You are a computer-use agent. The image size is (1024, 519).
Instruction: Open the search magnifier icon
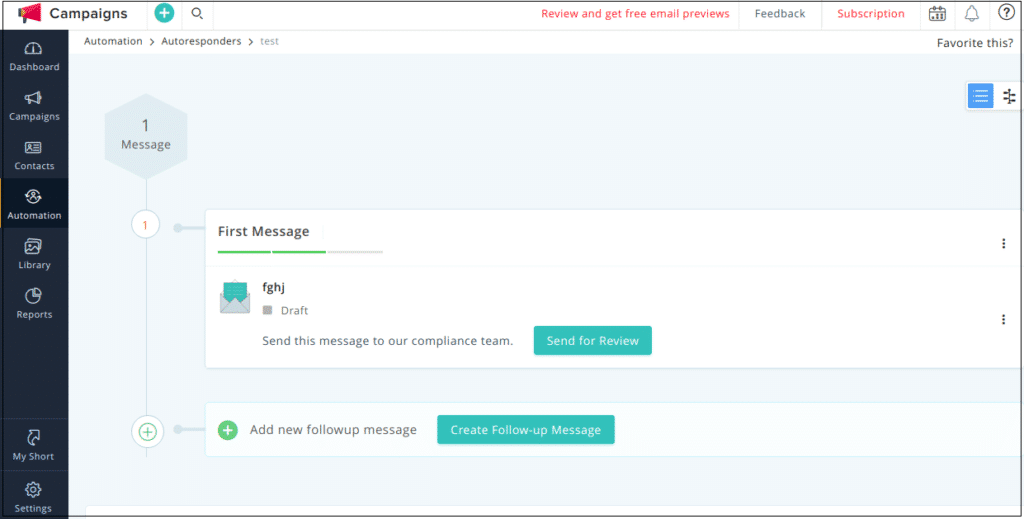point(197,13)
